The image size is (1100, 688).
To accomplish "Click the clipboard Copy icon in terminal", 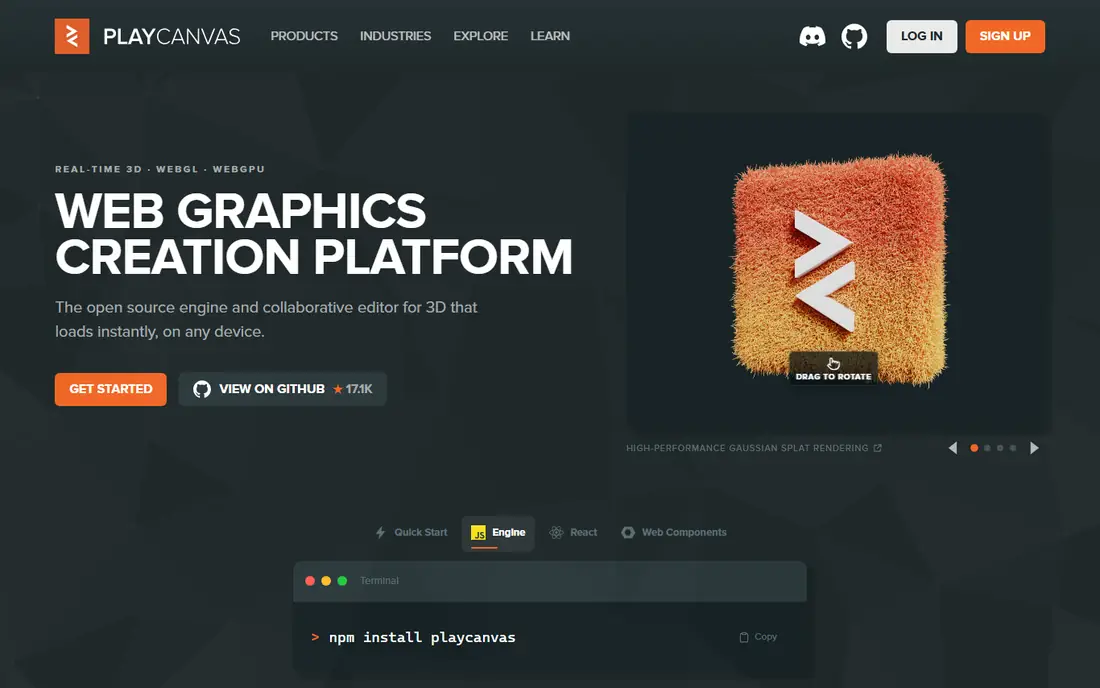I will click(x=744, y=637).
